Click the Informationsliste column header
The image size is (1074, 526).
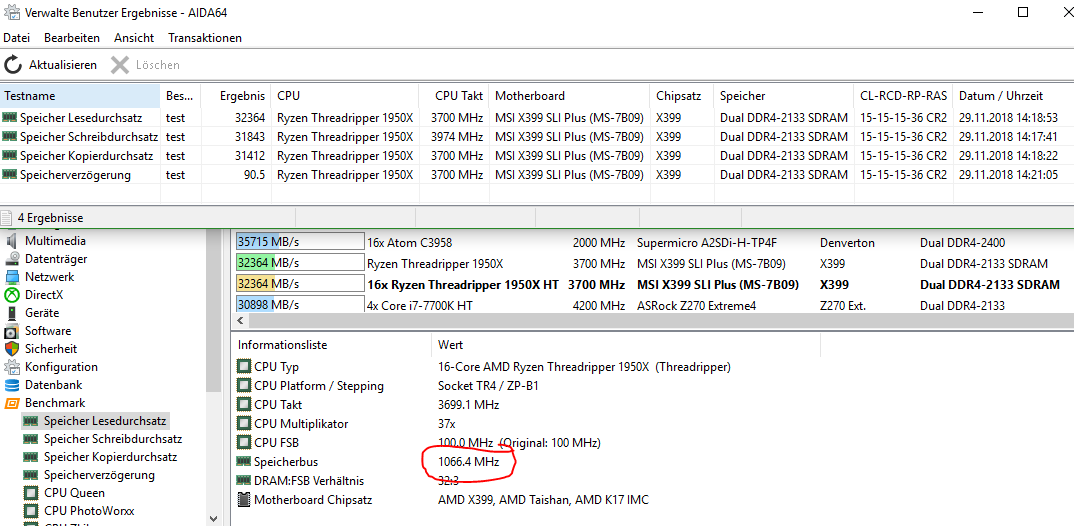pyautogui.click(x=332, y=345)
